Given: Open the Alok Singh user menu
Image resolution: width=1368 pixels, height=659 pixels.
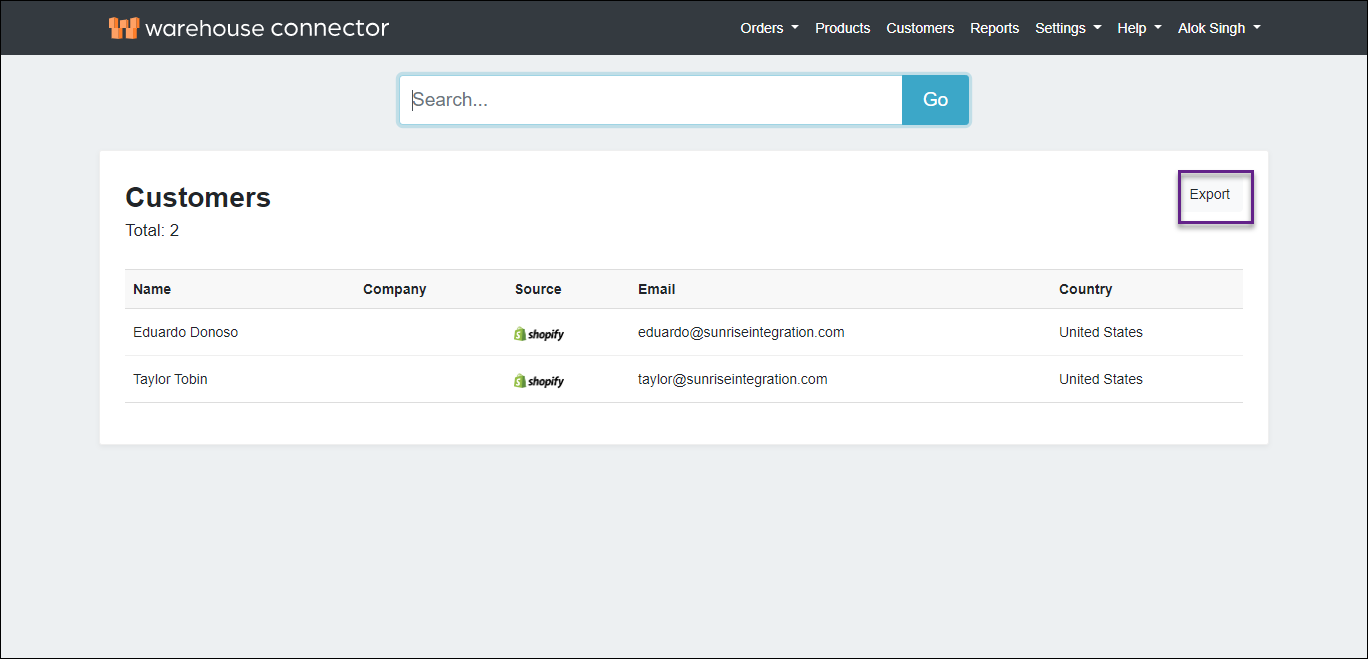Looking at the screenshot, I should tap(1218, 28).
